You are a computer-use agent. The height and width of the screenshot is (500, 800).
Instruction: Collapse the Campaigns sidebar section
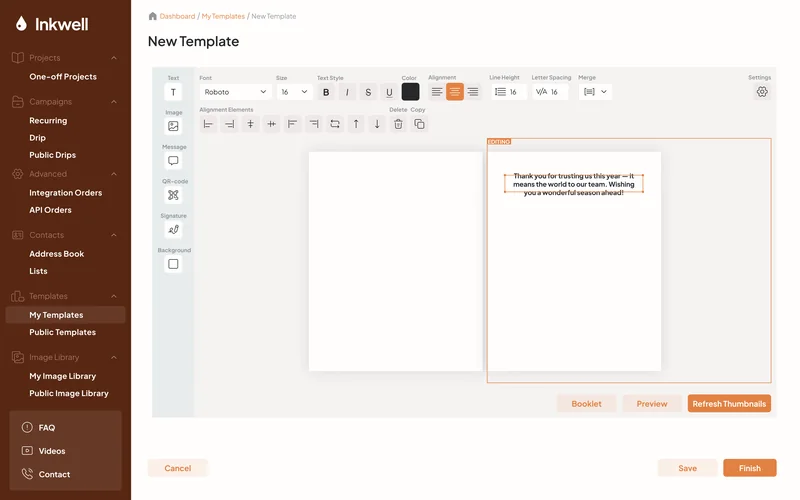pos(114,102)
